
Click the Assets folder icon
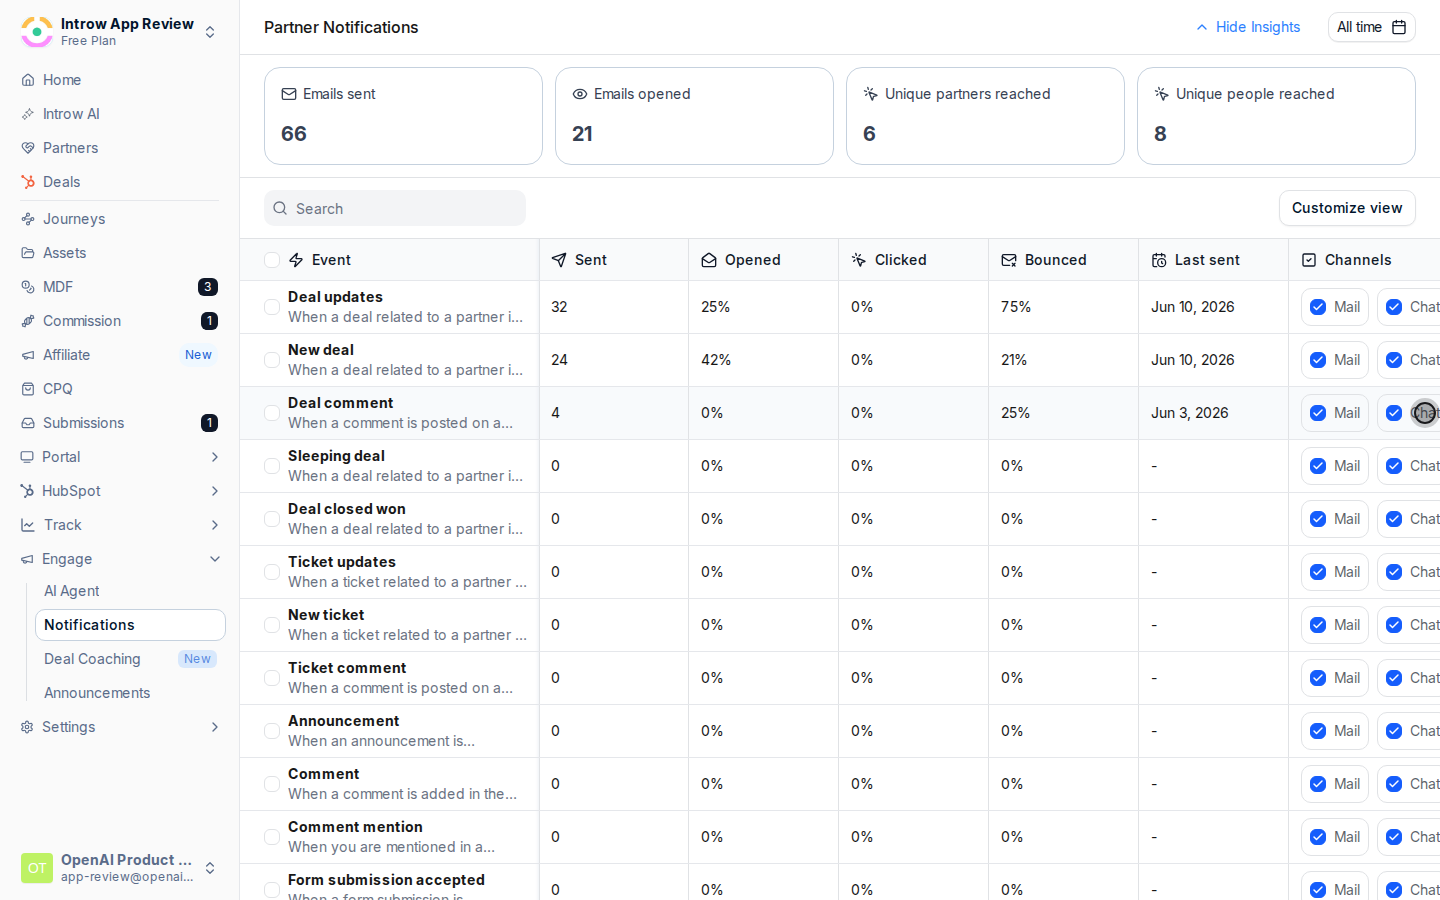pos(28,253)
